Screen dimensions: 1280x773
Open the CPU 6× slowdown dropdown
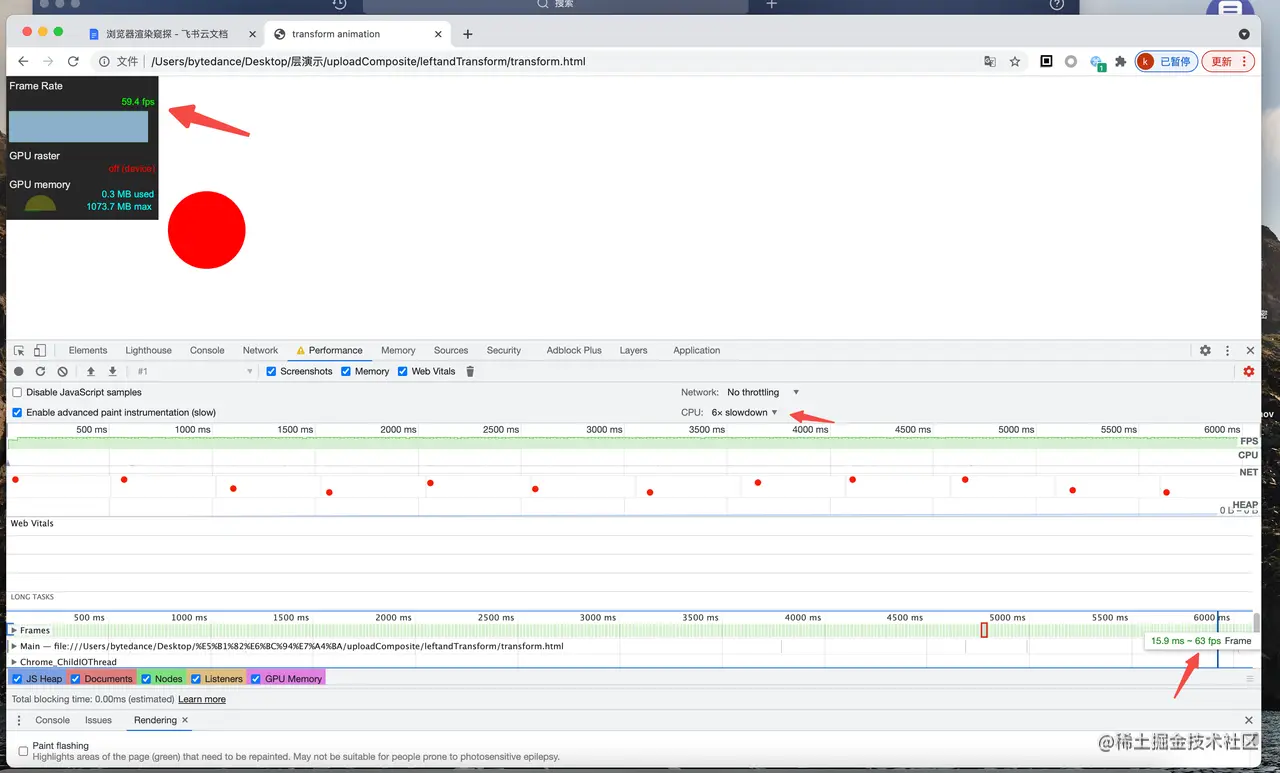744,412
